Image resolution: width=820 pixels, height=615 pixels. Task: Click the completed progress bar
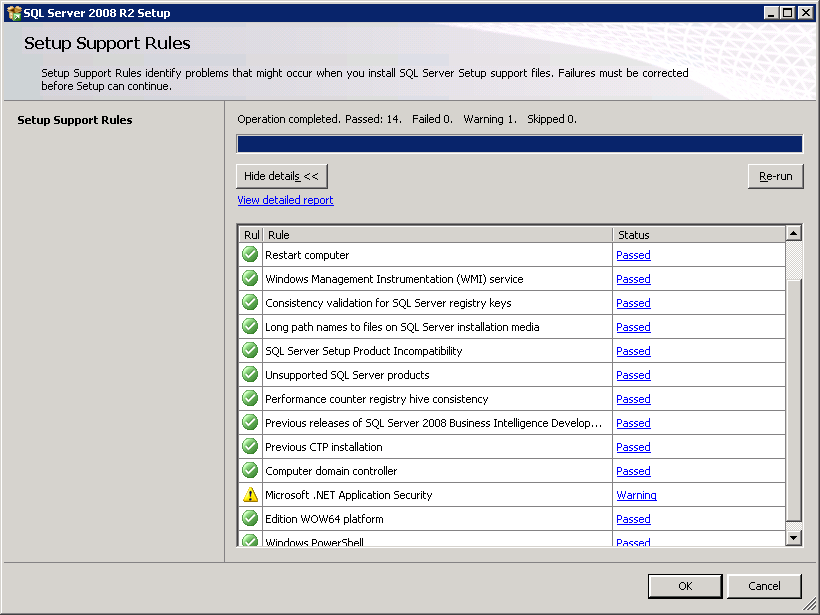coord(519,144)
